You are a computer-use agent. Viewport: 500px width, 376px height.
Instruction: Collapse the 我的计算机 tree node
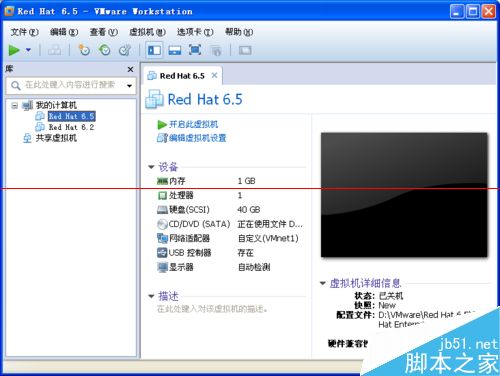14,106
